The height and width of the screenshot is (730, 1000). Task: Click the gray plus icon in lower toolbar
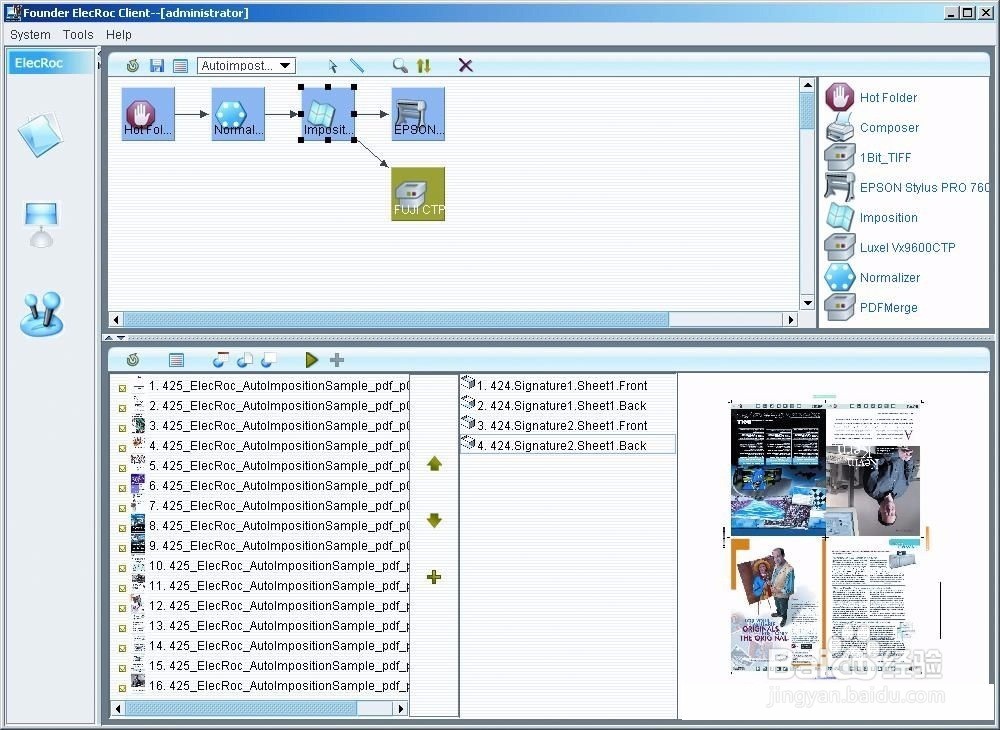click(x=337, y=360)
